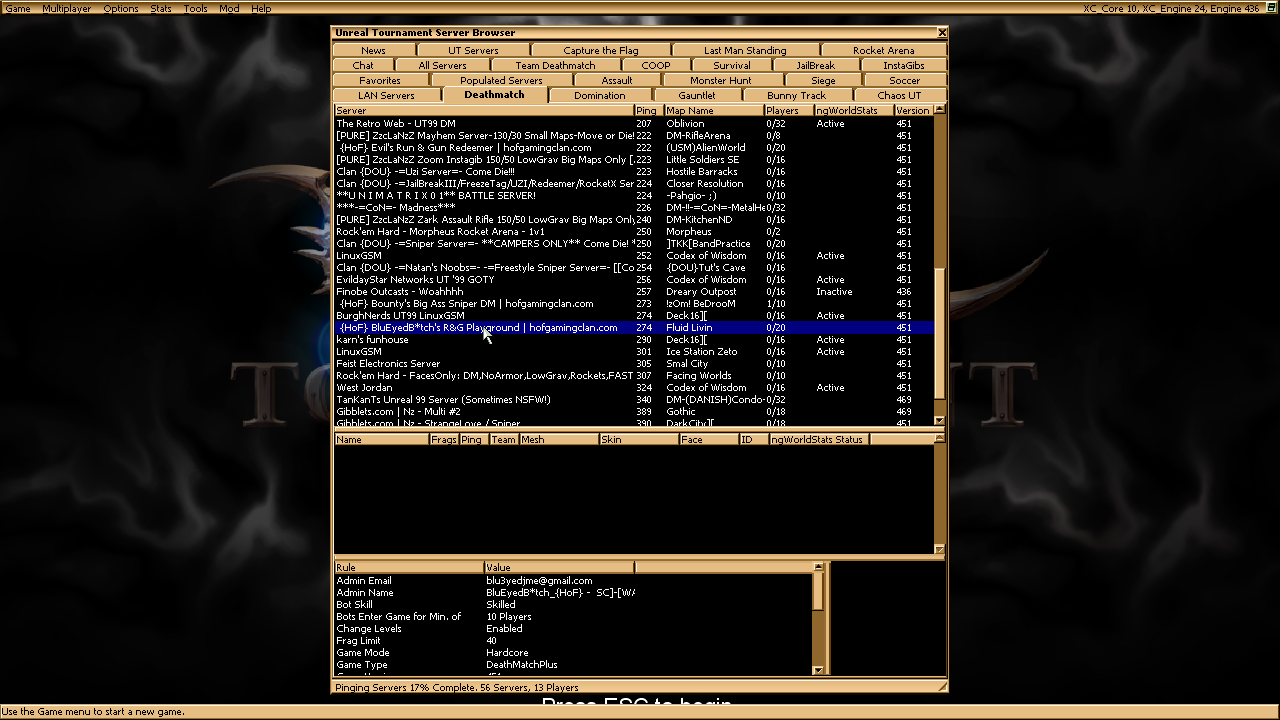Image resolution: width=1280 pixels, height=720 pixels.
Task: Click the Rule column header
Action: 409,567
